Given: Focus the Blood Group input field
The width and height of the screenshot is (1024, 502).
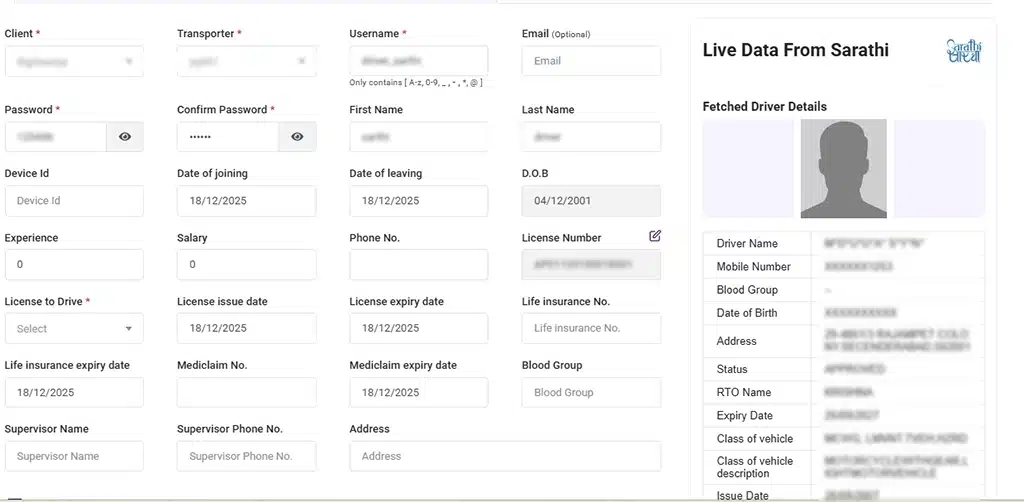Looking at the screenshot, I should click(591, 392).
